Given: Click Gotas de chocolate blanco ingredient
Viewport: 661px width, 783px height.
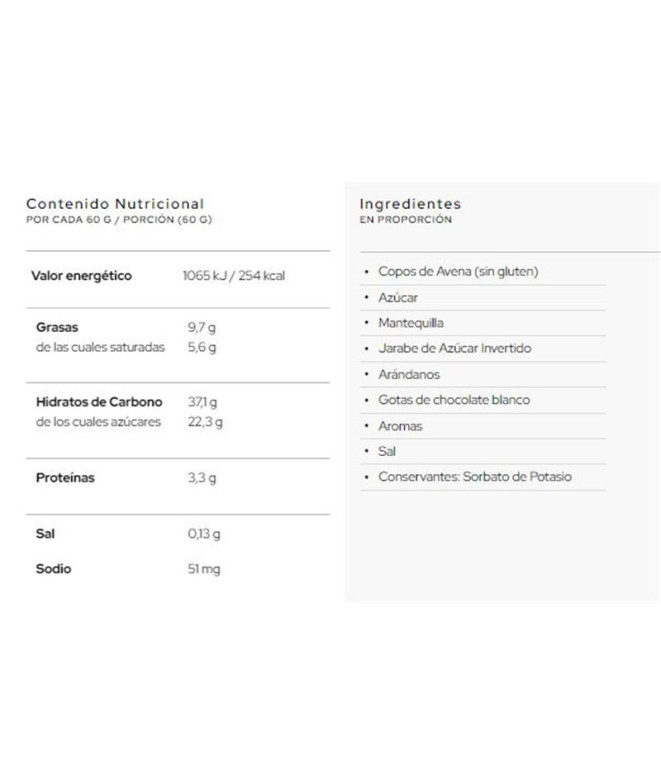Looking at the screenshot, I should (454, 400).
